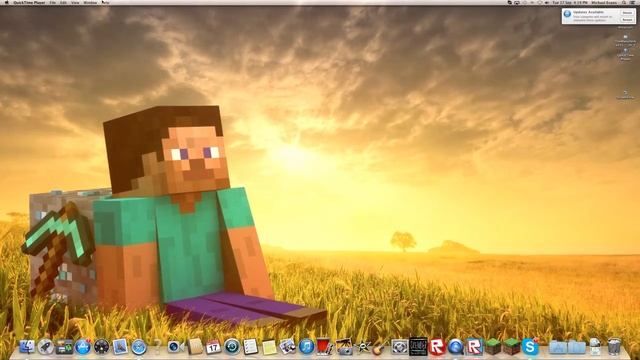This screenshot has height=360, width=640.
Task: Open FaceTime camera icon in Dock
Action: coord(176,347)
